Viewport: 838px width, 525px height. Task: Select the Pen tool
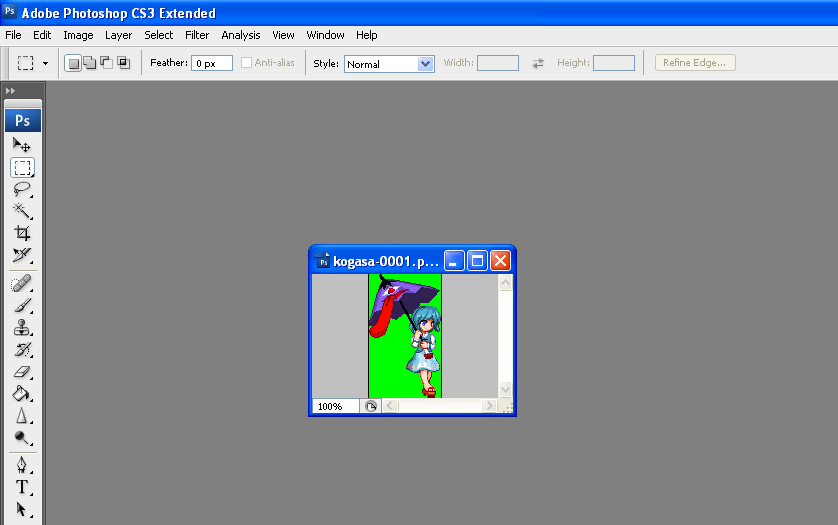click(22, 465)
